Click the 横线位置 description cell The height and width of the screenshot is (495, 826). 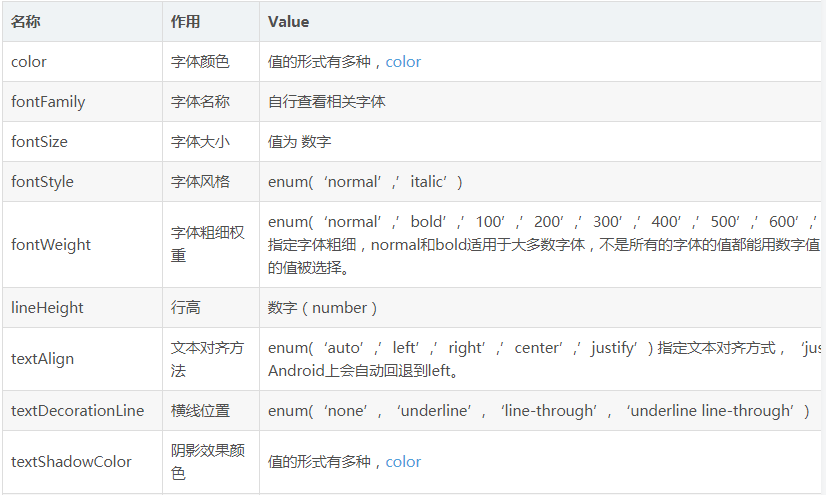[211, 411]
